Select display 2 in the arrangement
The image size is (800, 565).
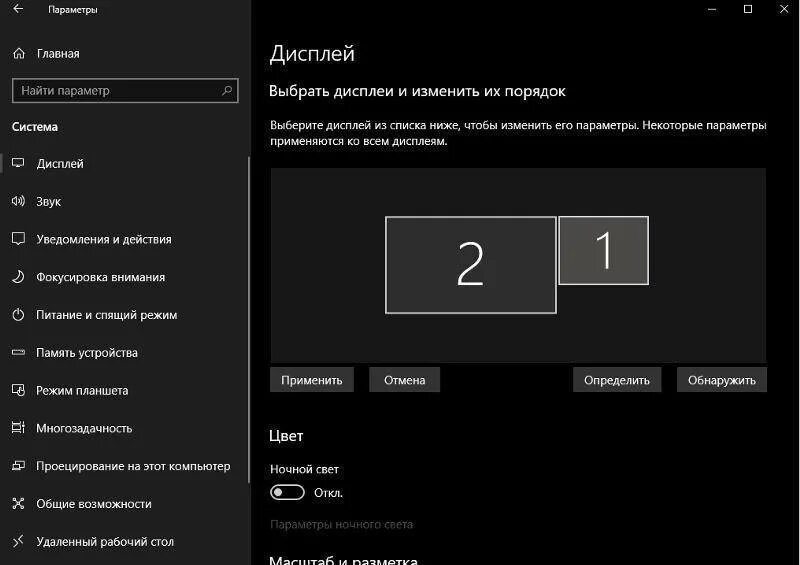(470, 264)
